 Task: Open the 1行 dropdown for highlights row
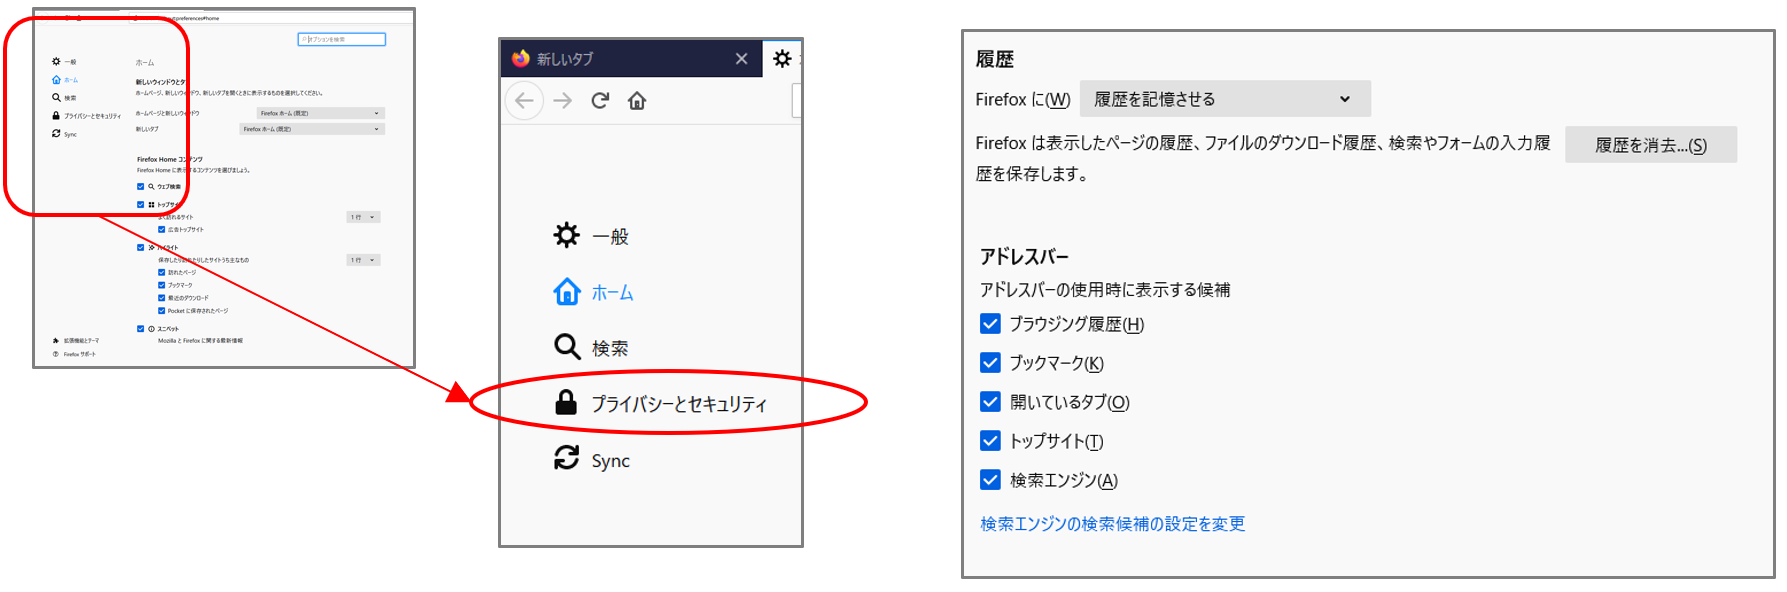click(363, 260)
